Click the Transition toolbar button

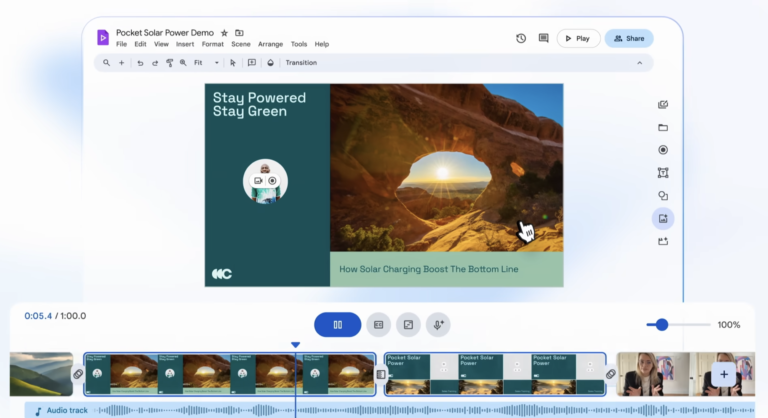[x=301, y=63]
